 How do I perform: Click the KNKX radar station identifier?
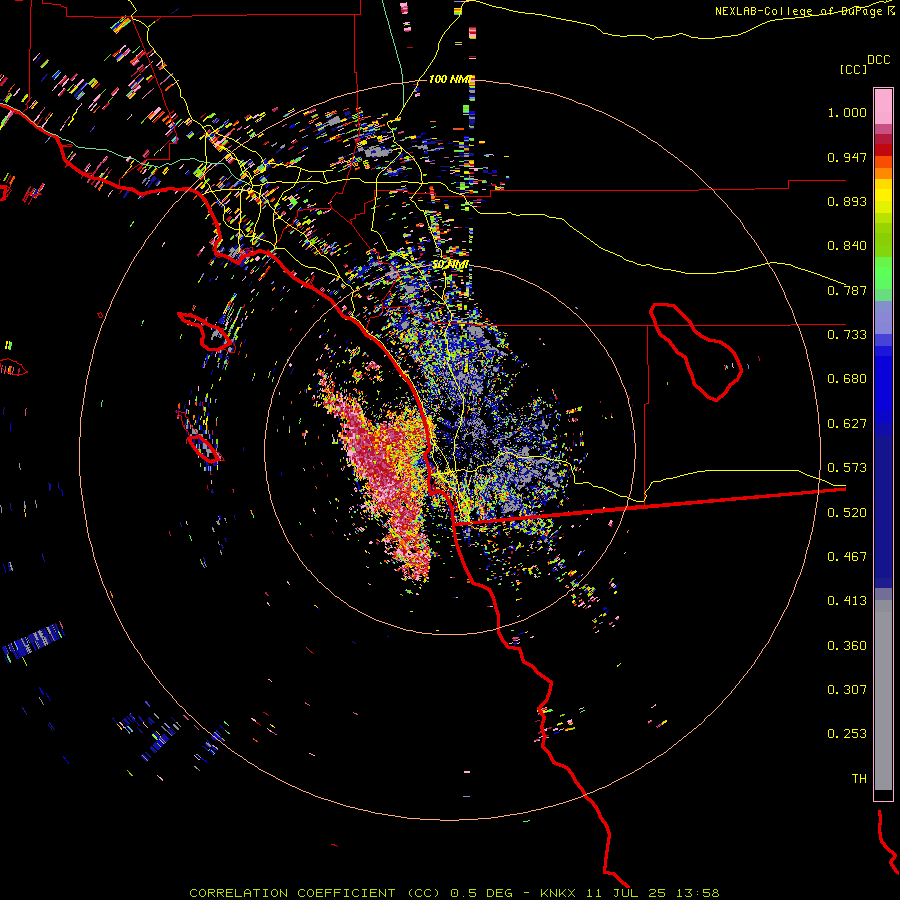[560, 893]
